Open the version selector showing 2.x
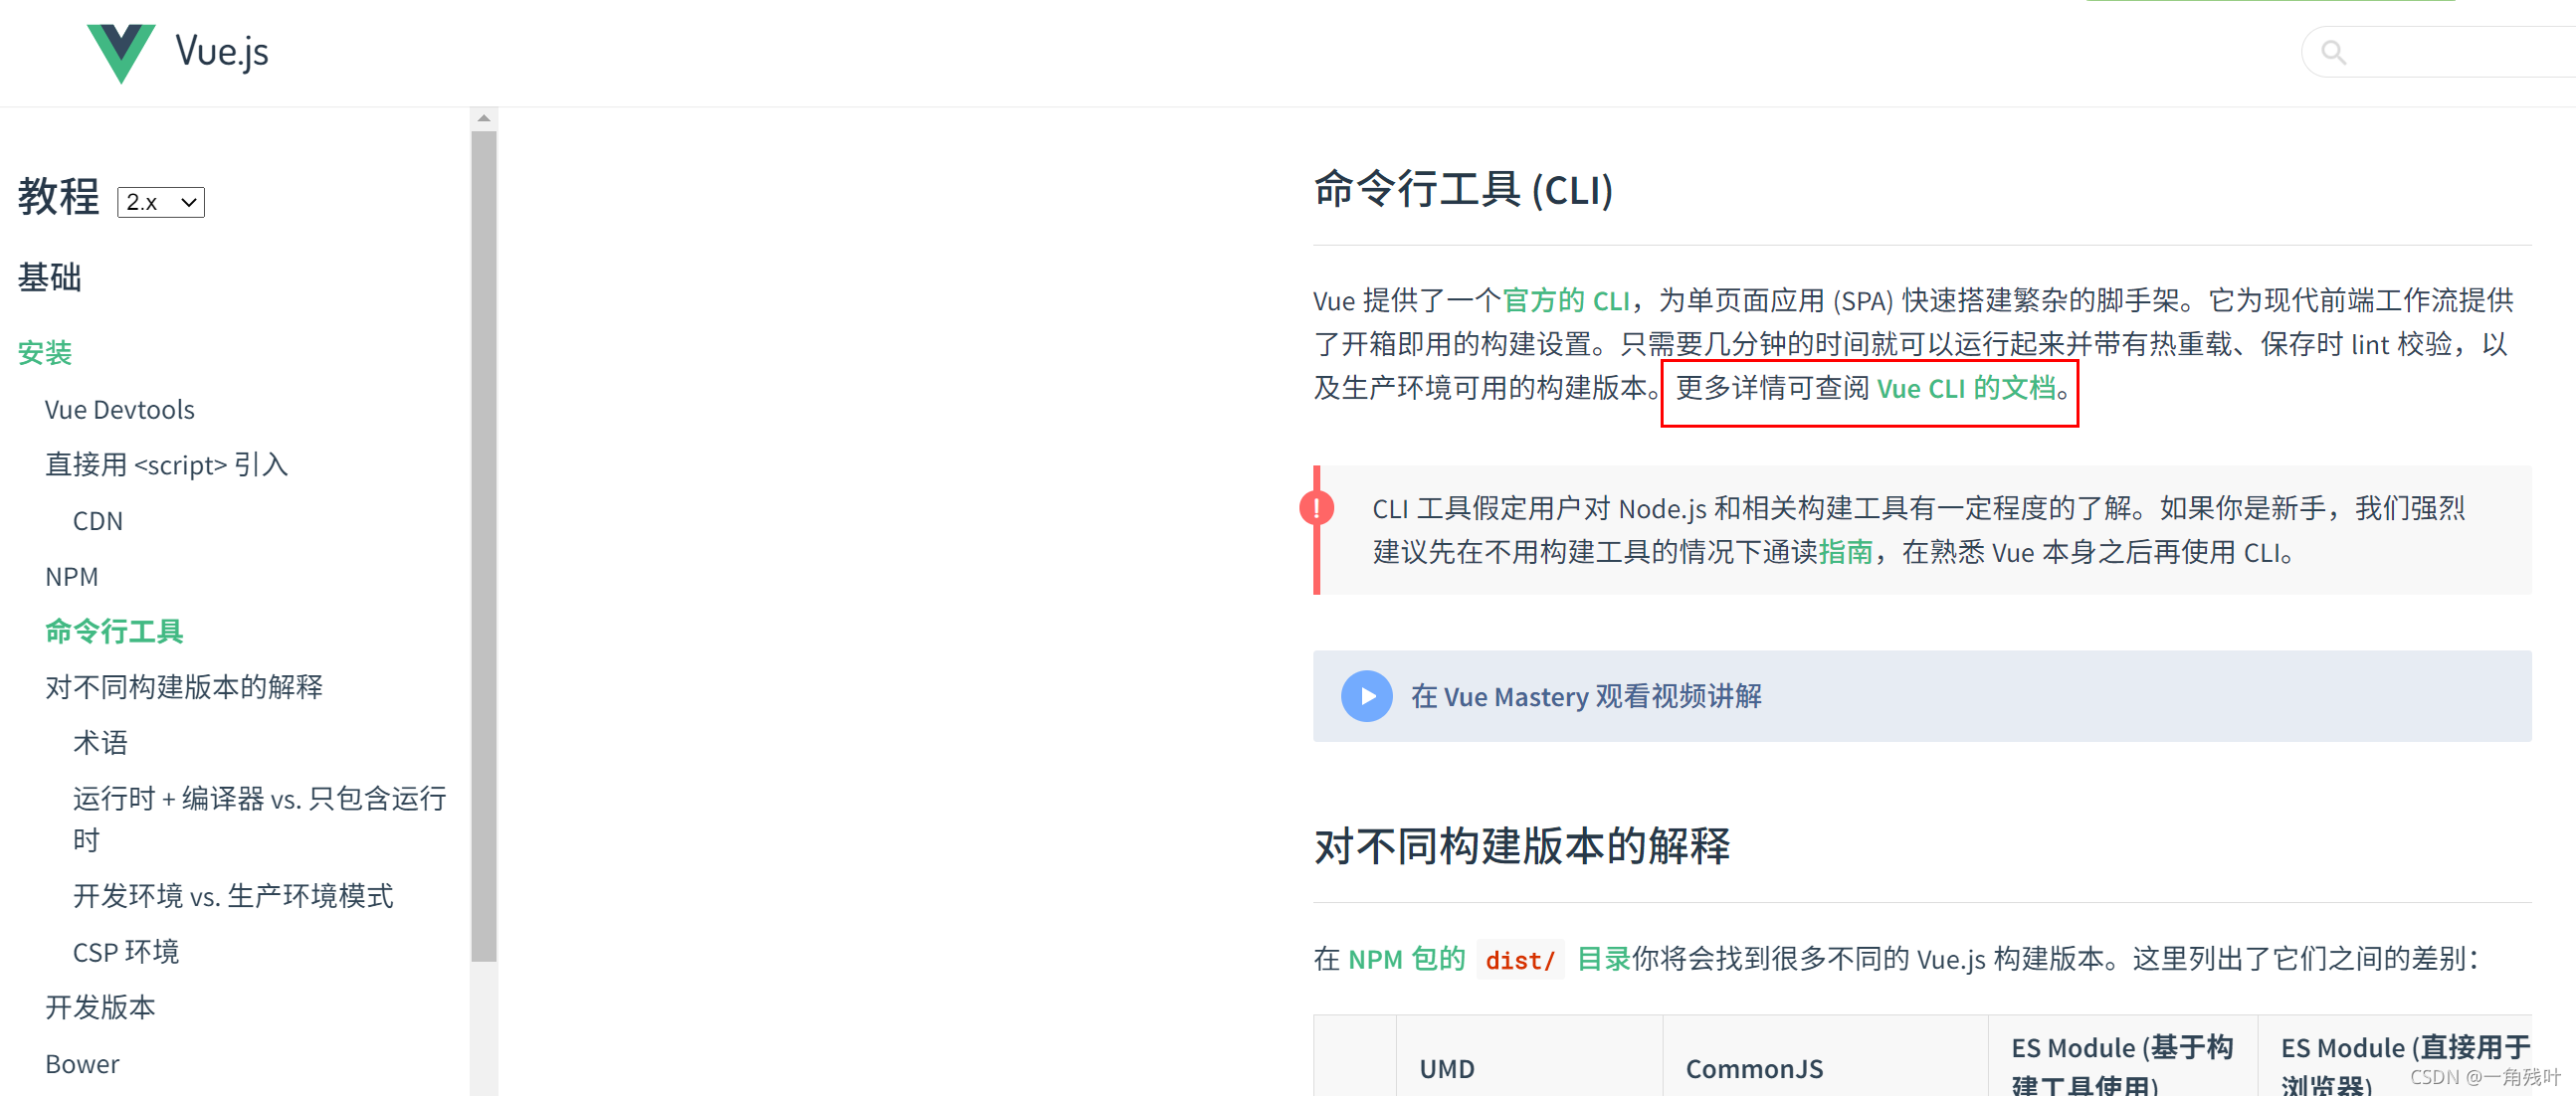Viewport: 2576px width, 1096px height. 160,201
